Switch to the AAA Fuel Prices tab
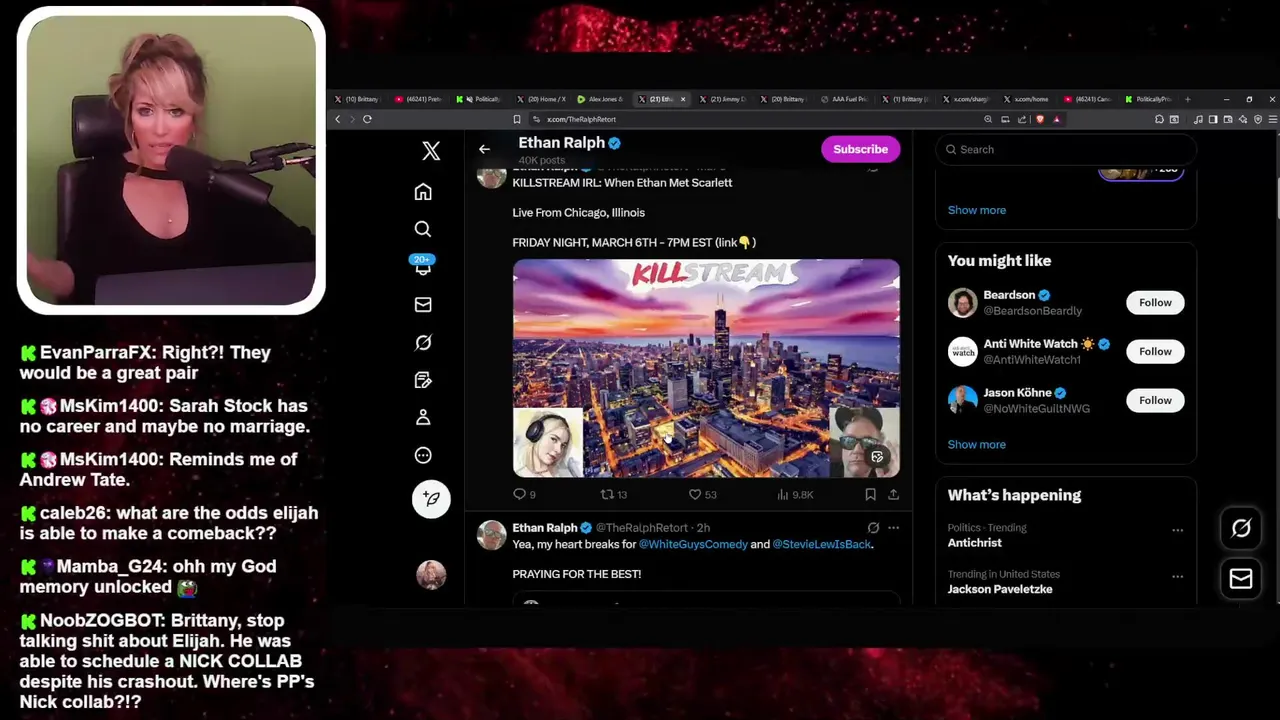Screen dimensions: 1280x720 844,99
